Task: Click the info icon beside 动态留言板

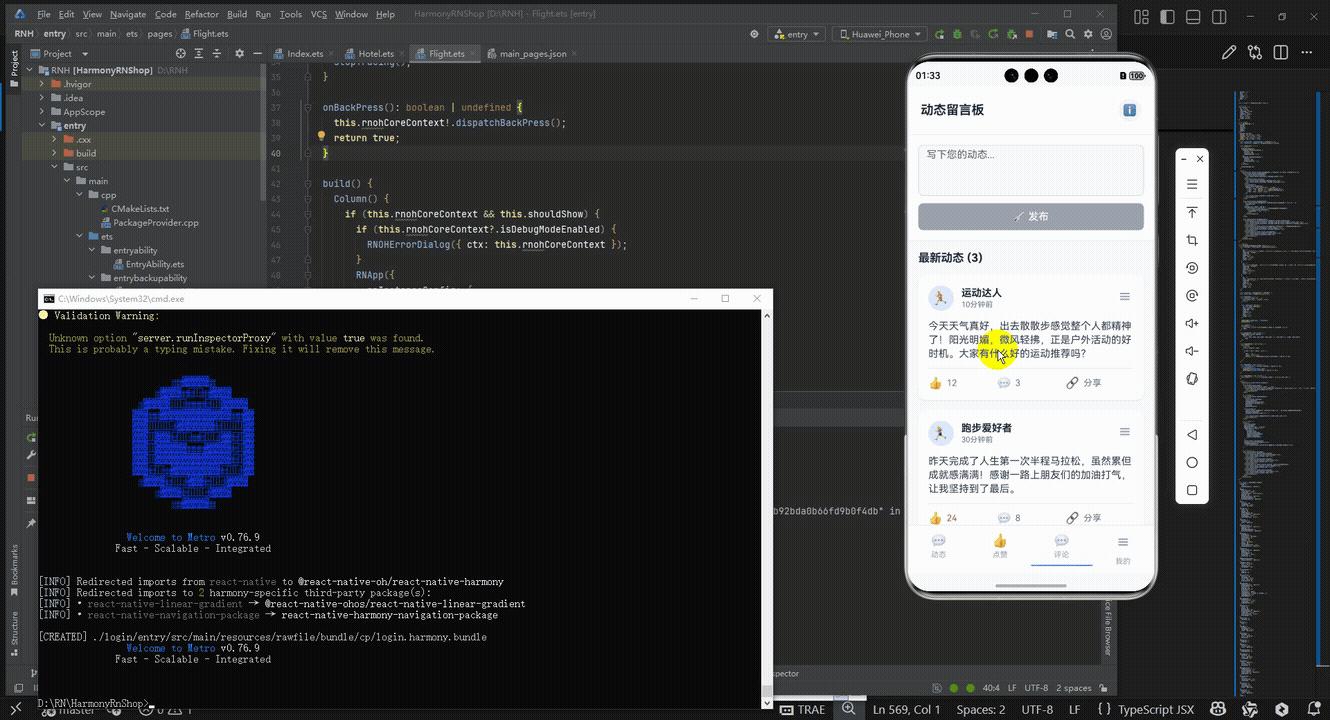Action: (1129, 110)
